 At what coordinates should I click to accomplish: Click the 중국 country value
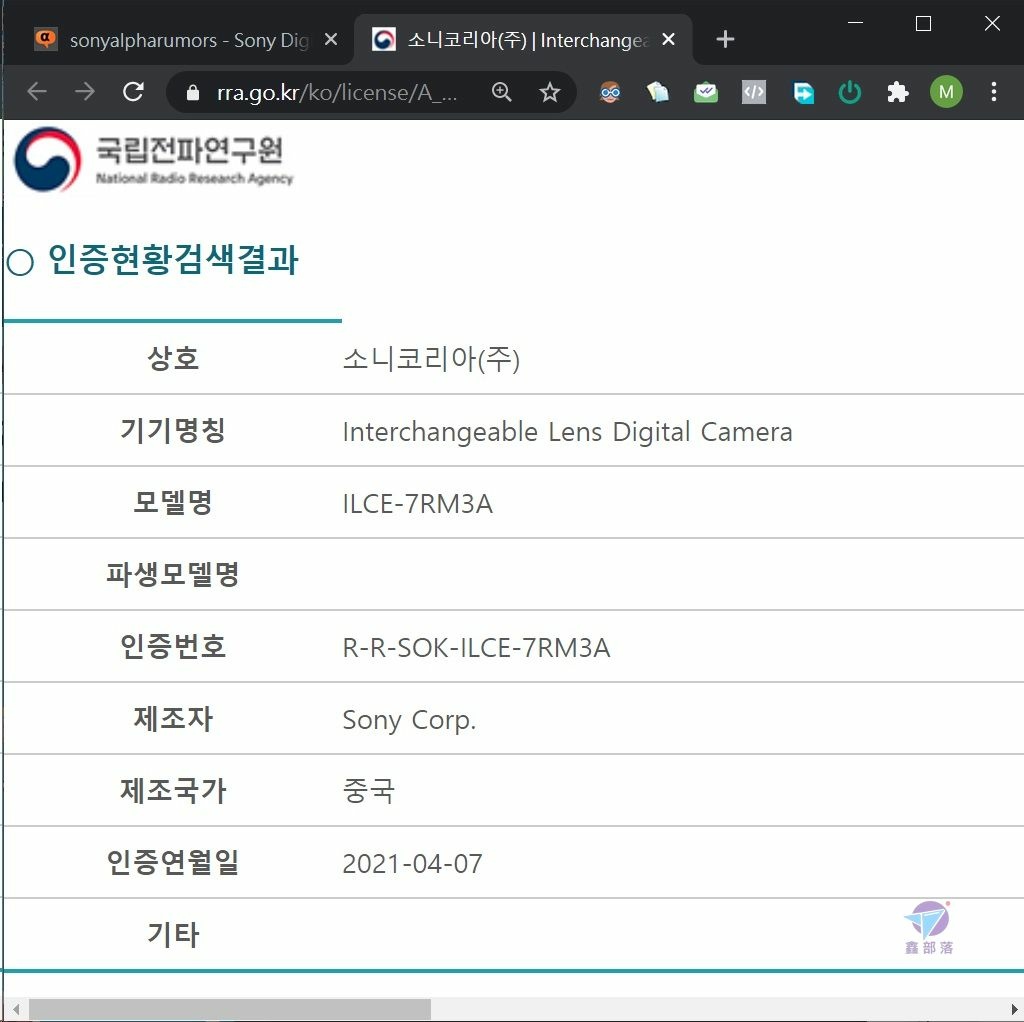click(369, 791)
